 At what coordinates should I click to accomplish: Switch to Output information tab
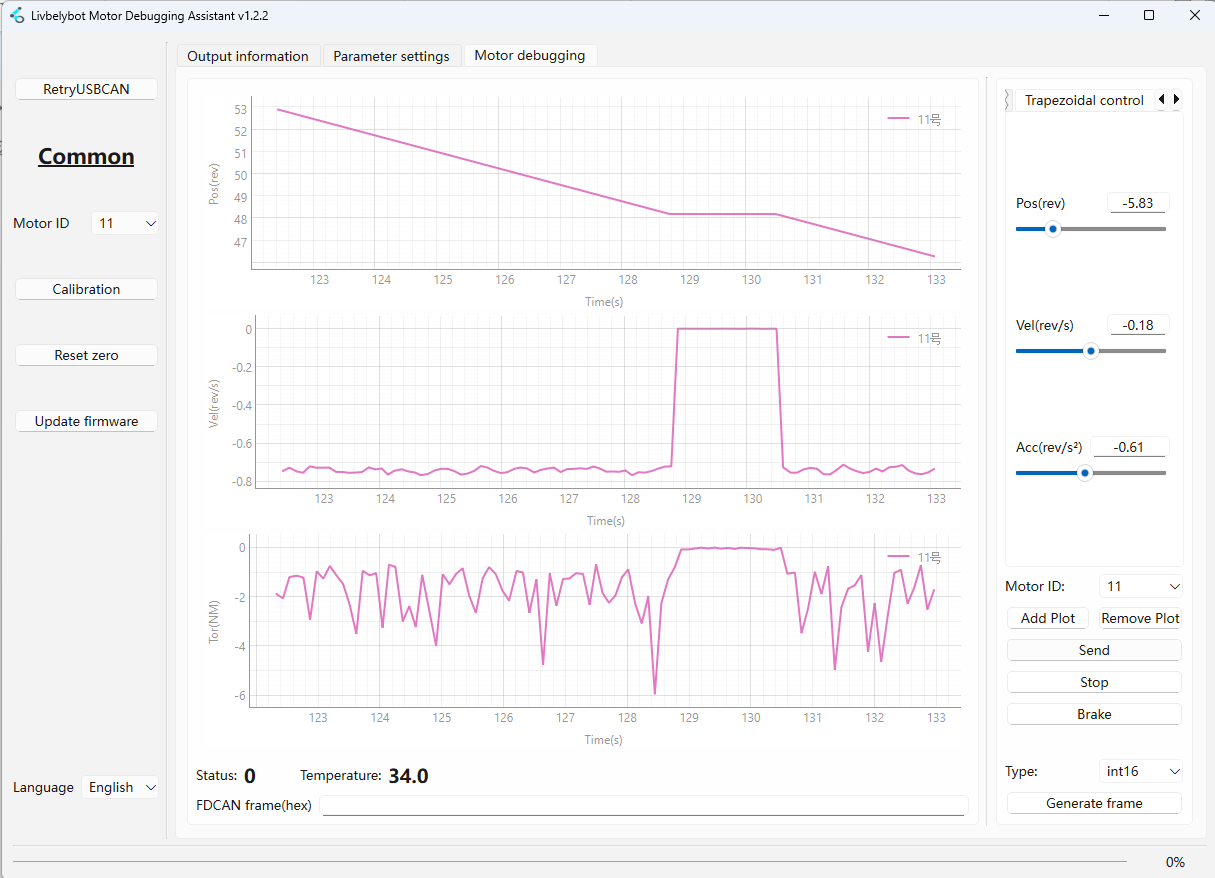248,56
